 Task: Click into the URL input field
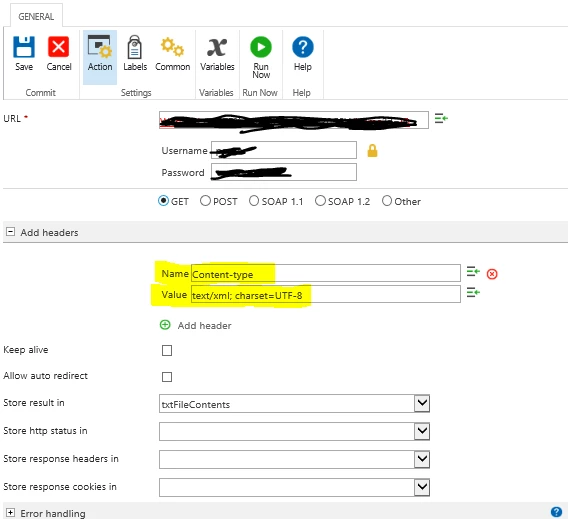[294, 120]
